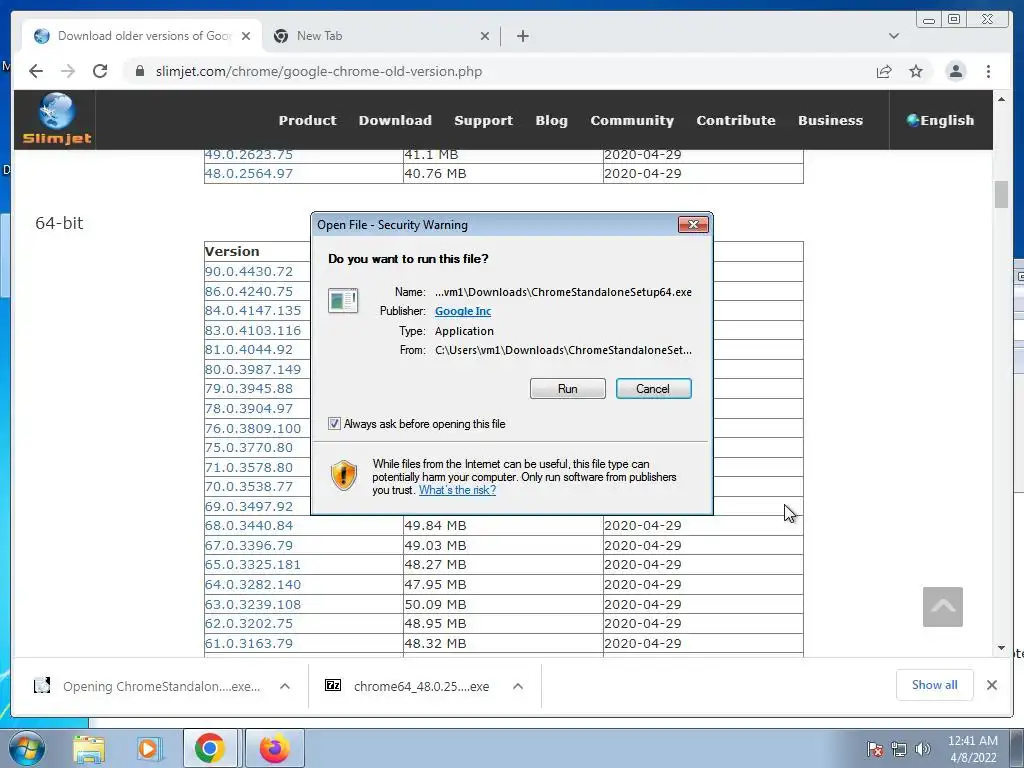This screenshot has height=768, width=1024.
Task: Click Show all downloads button
Action: [935, 685]
